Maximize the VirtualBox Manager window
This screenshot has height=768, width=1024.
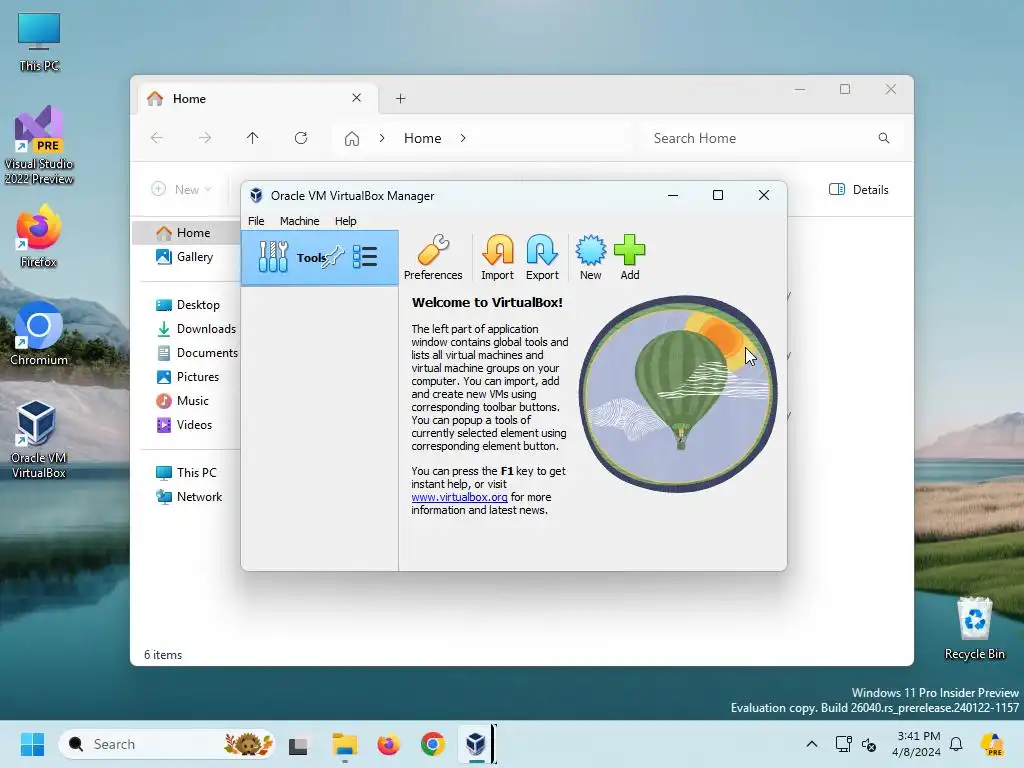pos(718,195)
